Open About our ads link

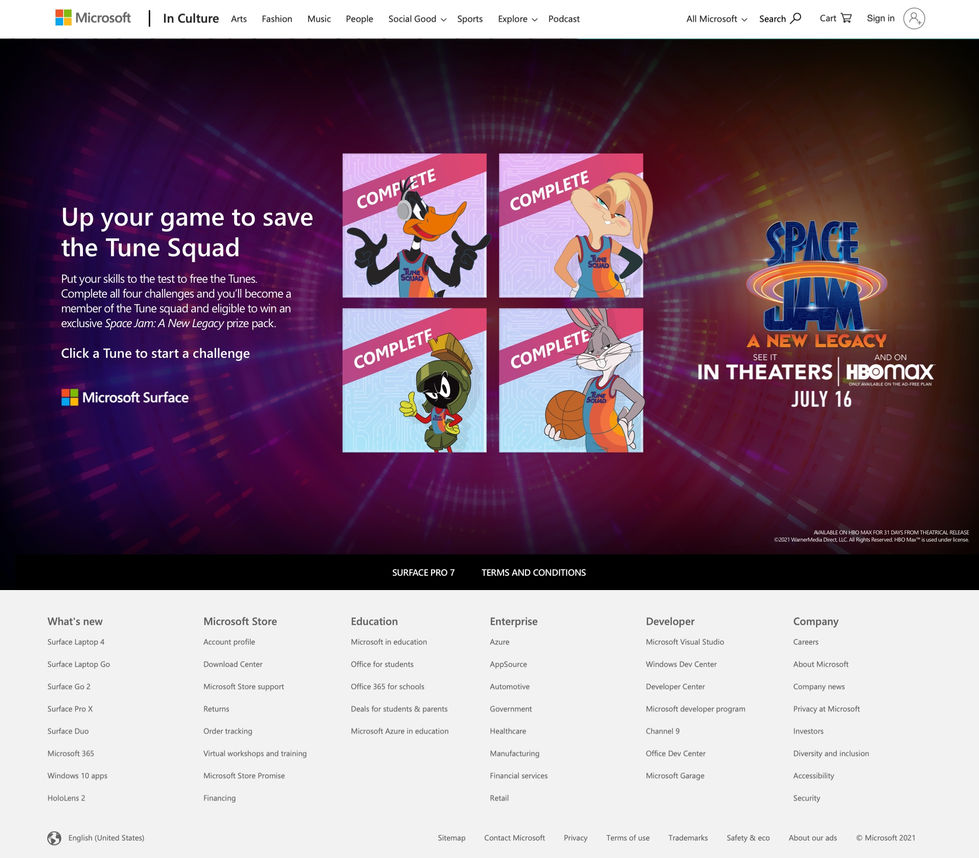click(x=813, y=838)
